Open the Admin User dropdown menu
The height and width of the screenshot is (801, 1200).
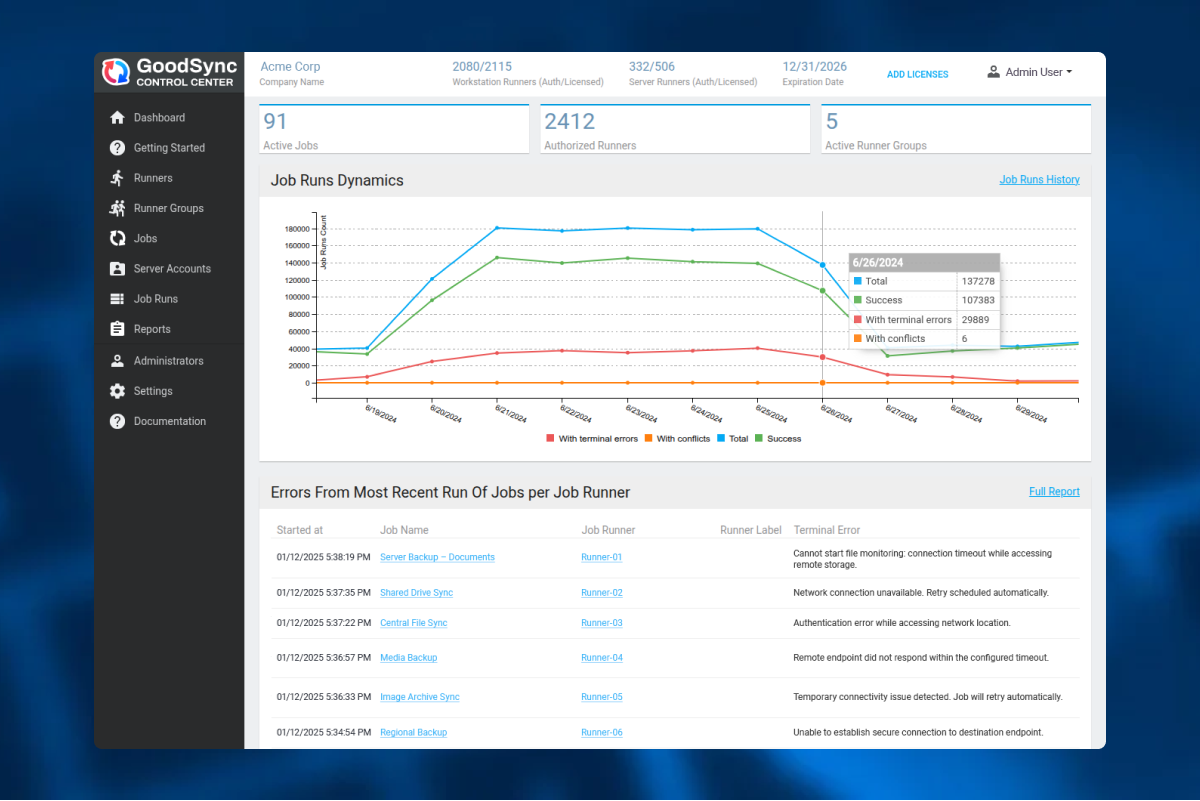tap(1030, 72)
